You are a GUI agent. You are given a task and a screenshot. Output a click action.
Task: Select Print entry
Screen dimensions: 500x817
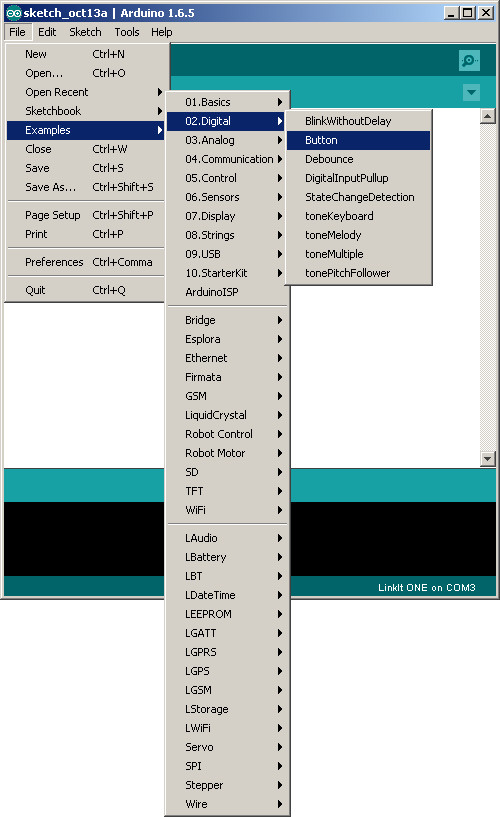point(86,234)
